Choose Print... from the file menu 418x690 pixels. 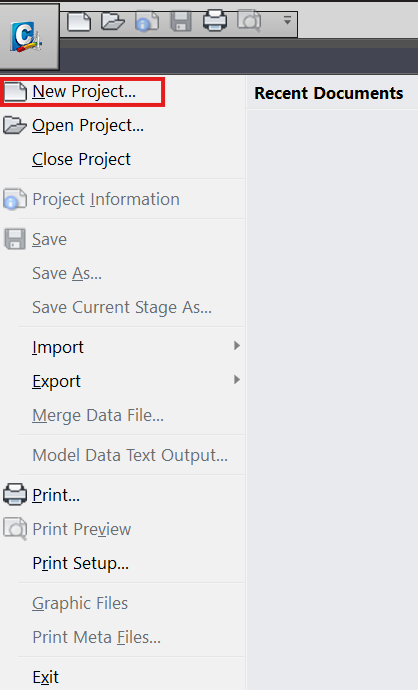(x=56, y=495)
